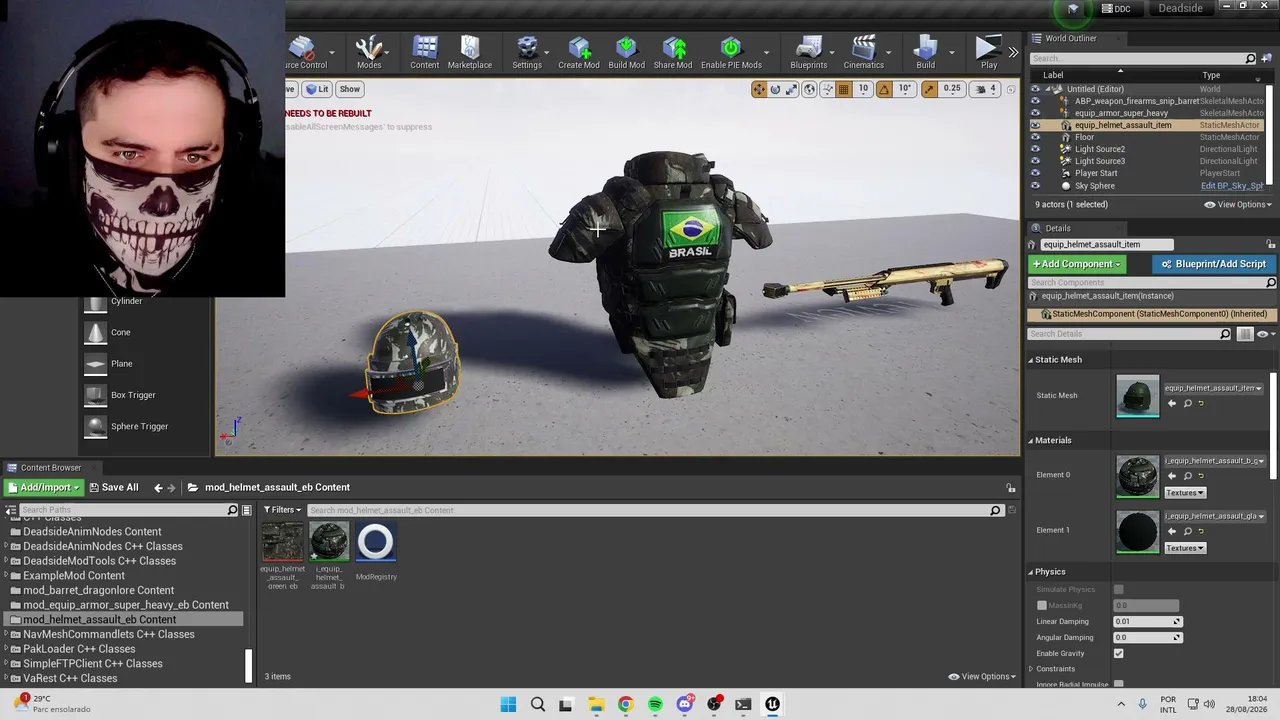The width and height of the screenshot is (1280, 720).
Task: Toggle visibility of Player Start actor
Action: [x=1035, y=173]
